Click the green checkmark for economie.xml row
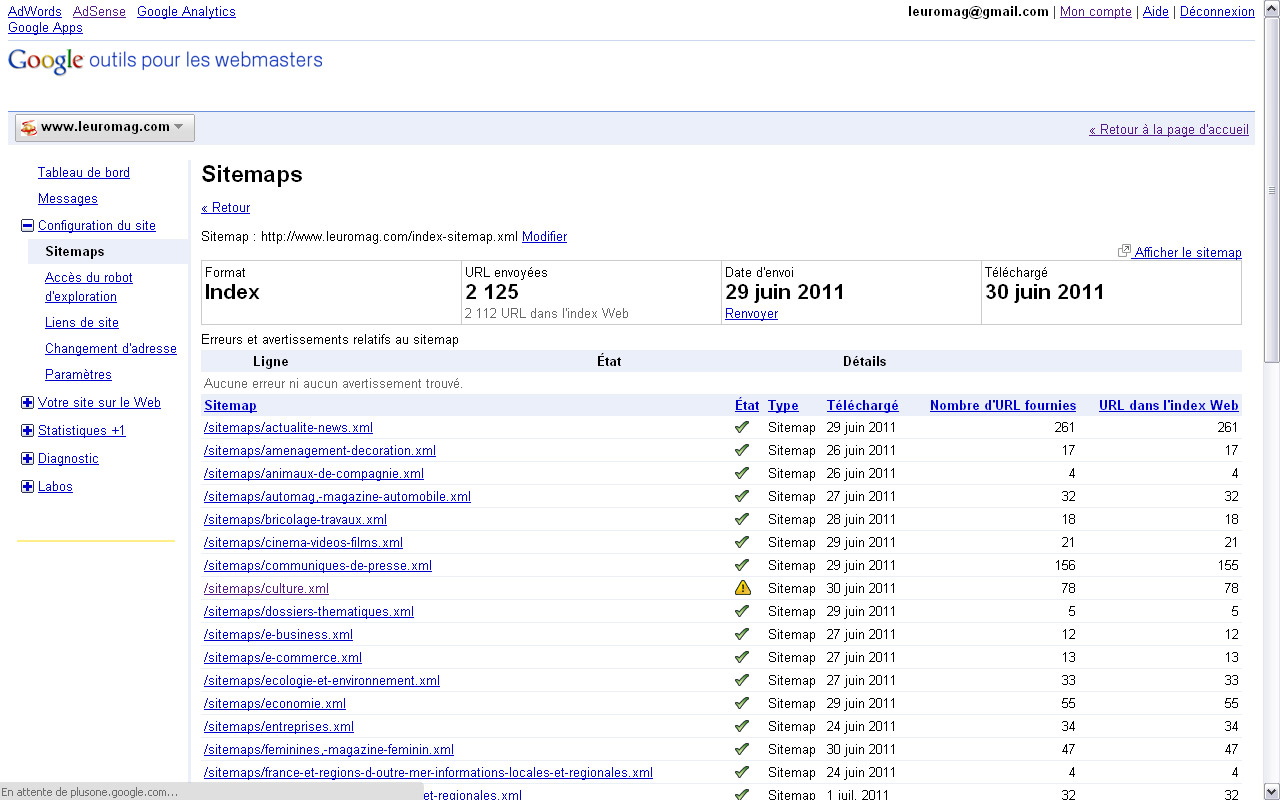The width and height of the screenshot is (1280, 800). click(x=742, y=703)
